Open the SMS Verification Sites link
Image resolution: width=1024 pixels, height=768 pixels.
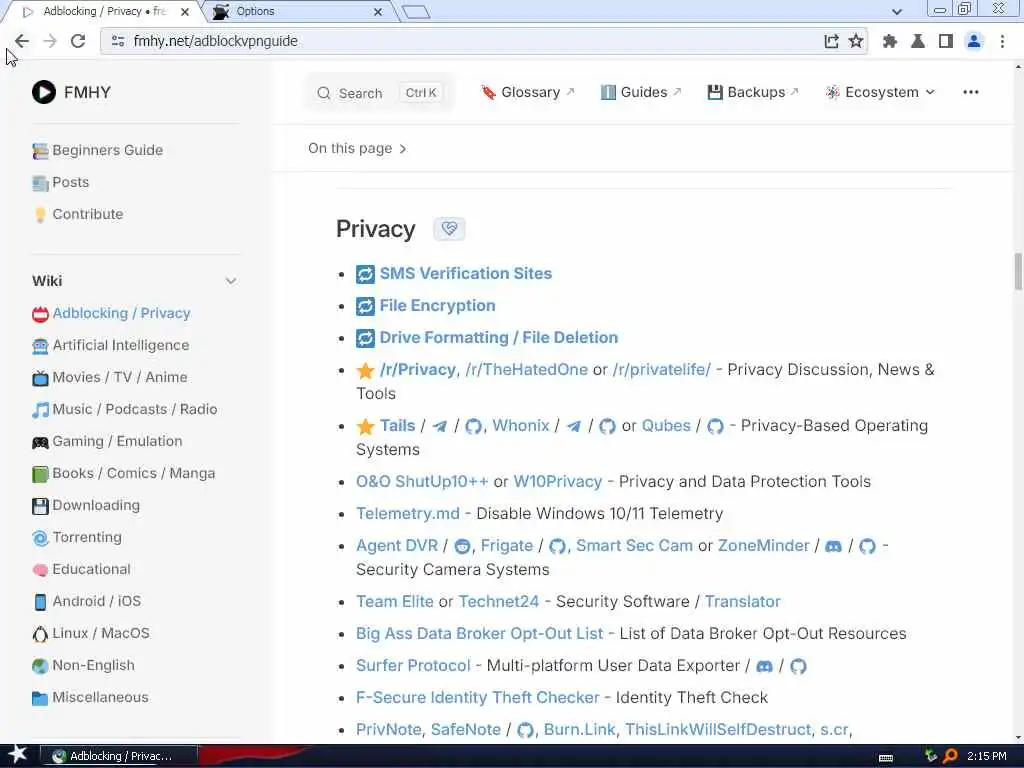(466, 274)
